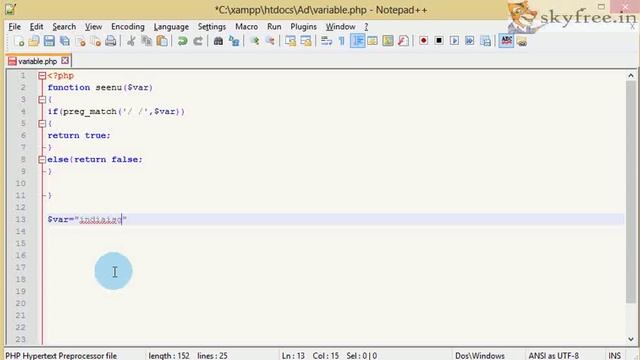Open the ? help menu
640x360 pixels.
366,27
